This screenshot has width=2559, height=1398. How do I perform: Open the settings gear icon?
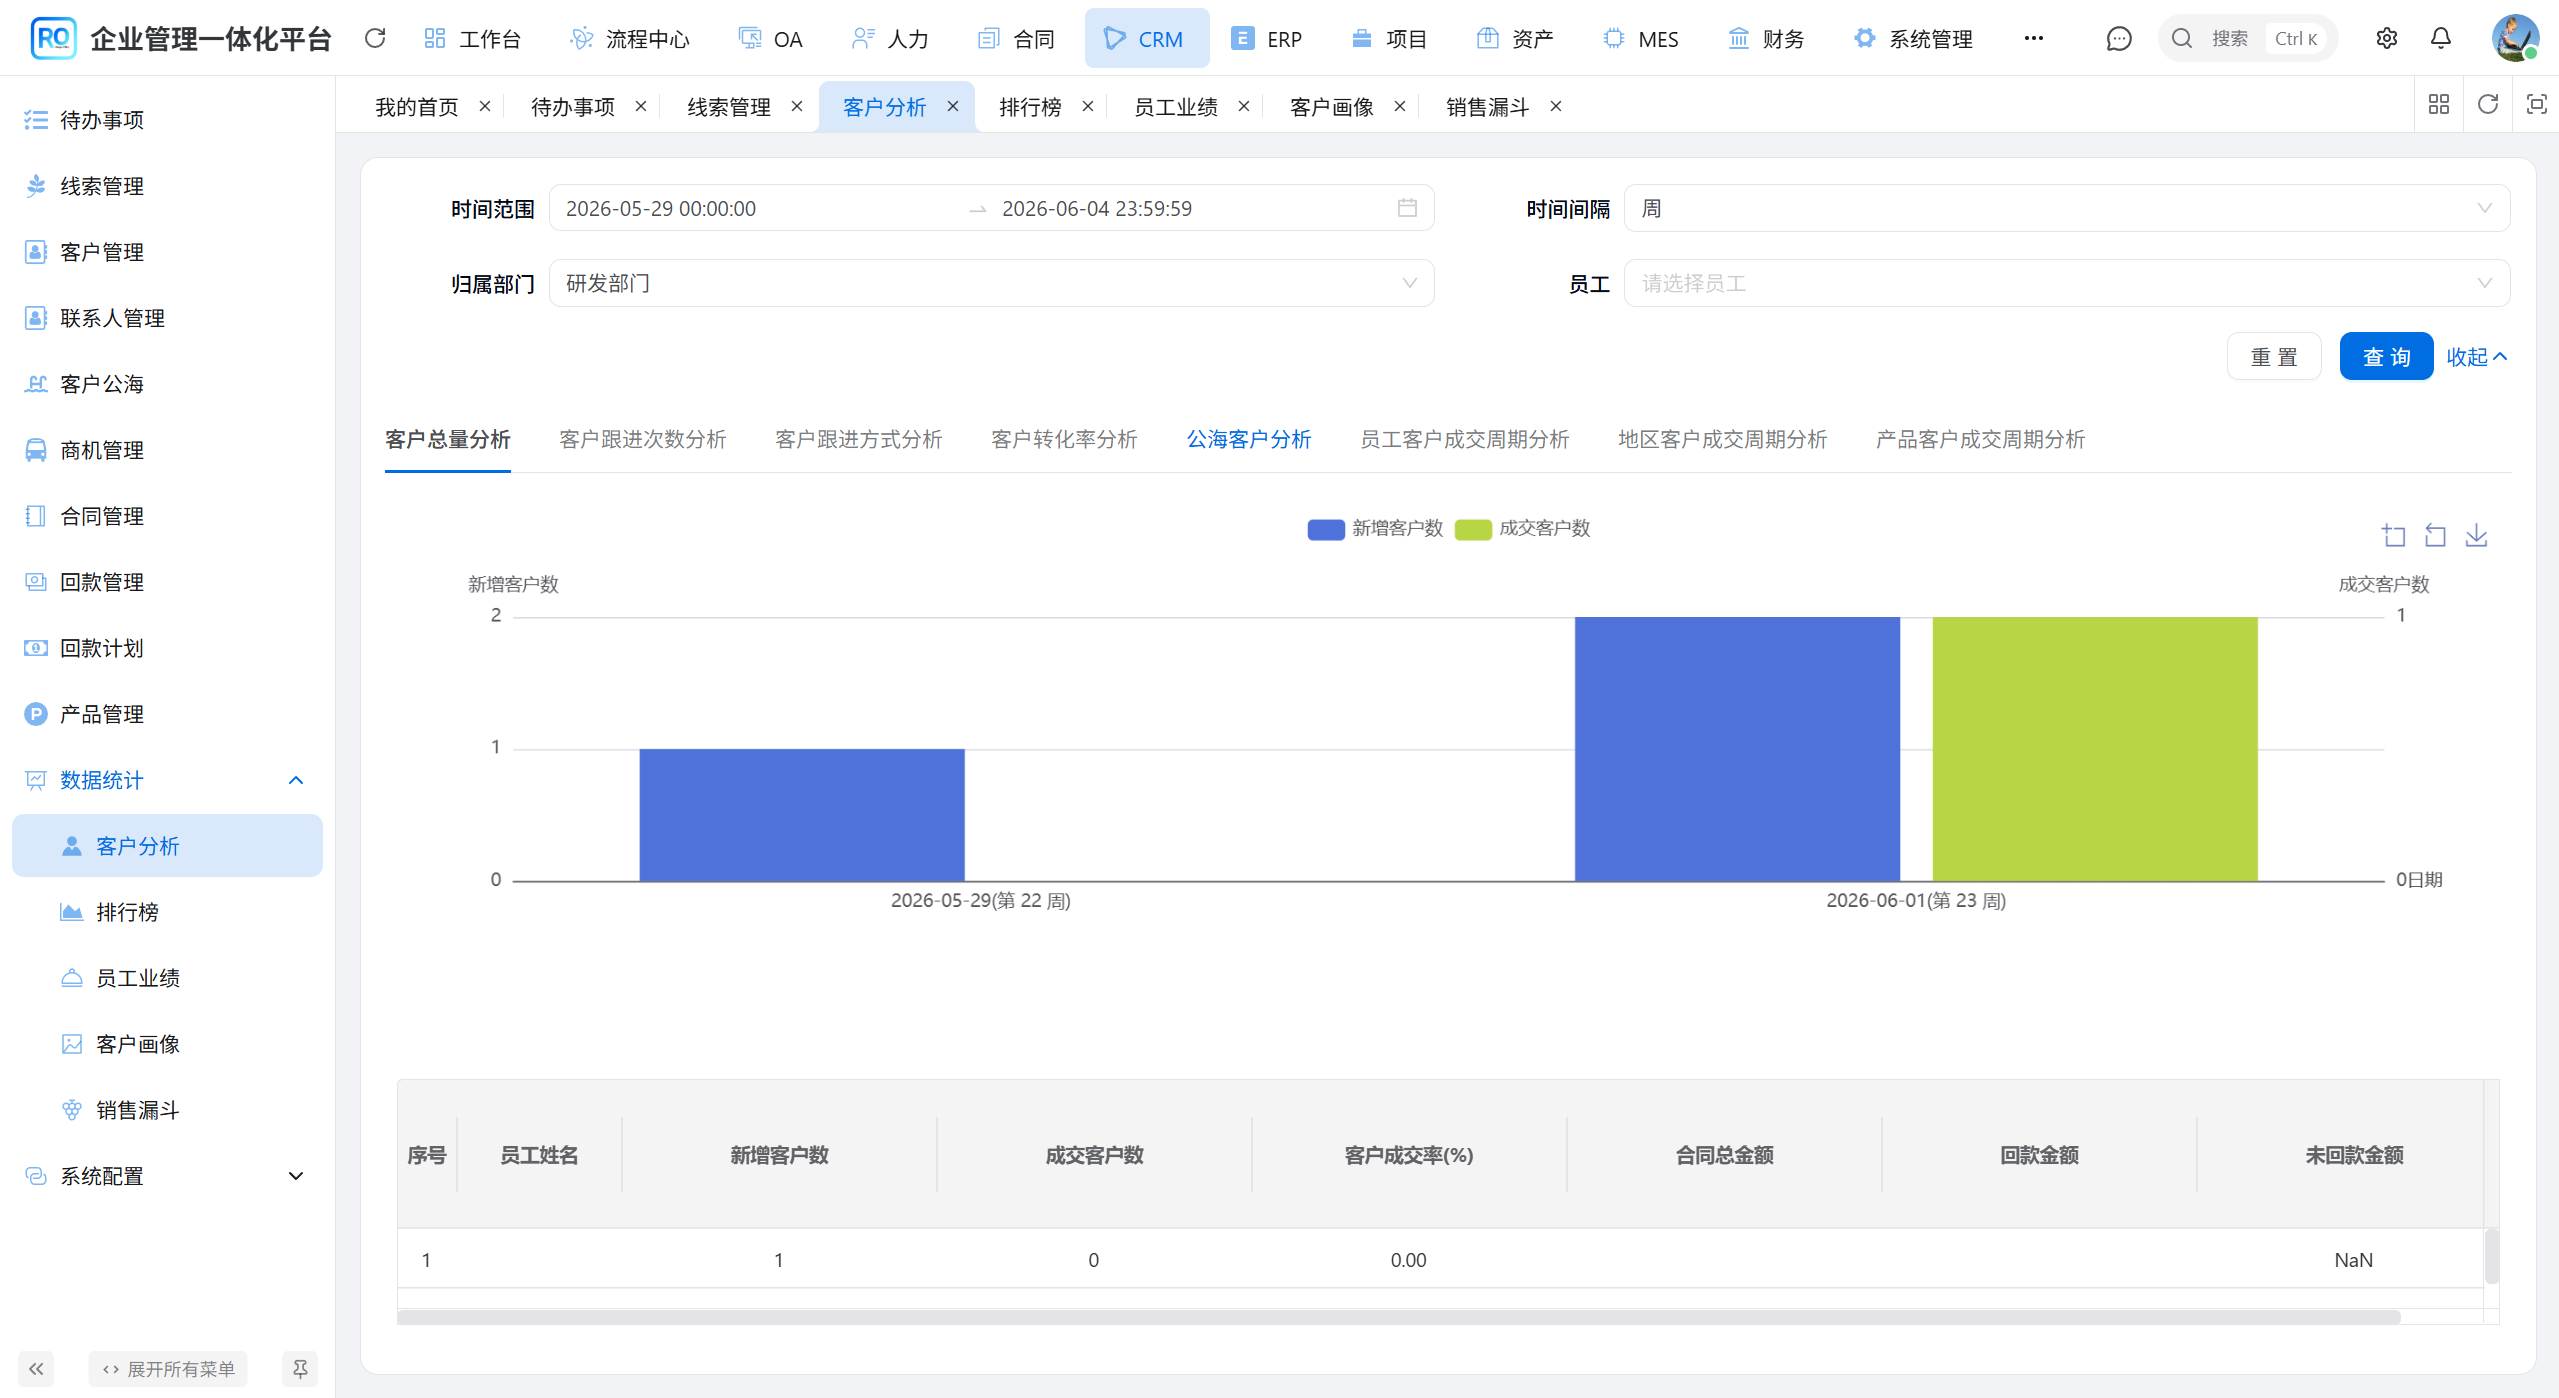click(x=2387, y=39)
